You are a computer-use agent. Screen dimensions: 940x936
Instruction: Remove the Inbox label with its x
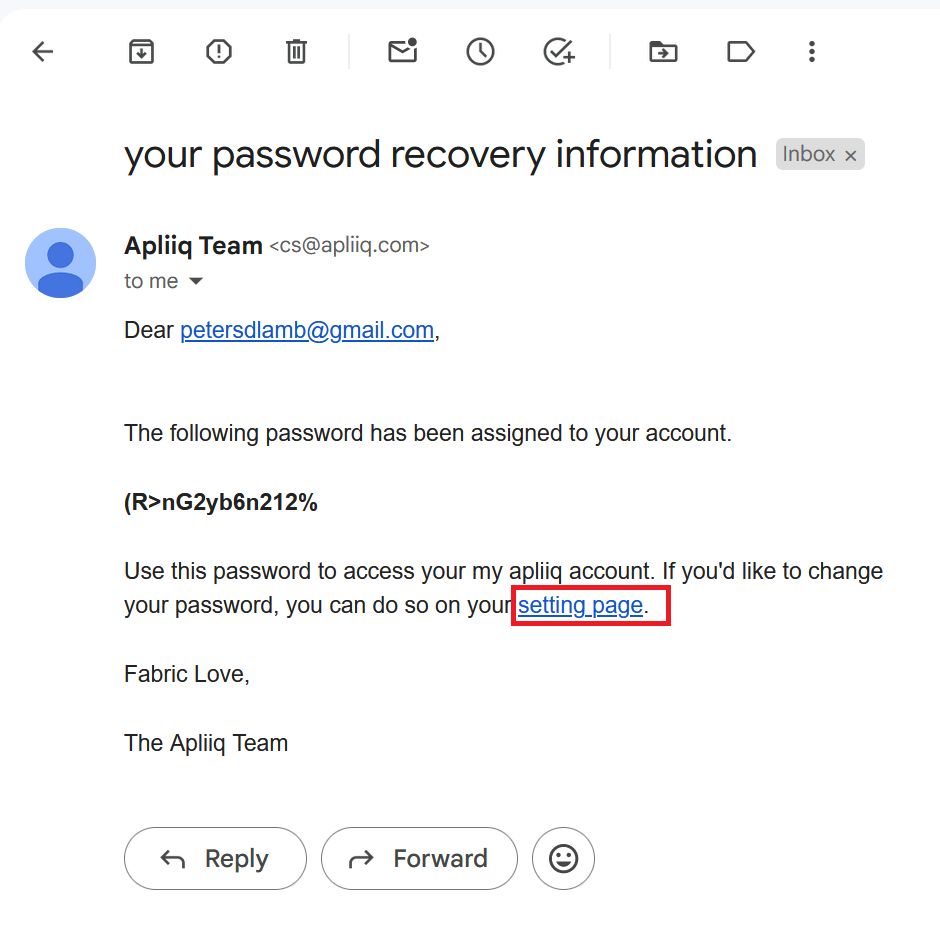click(851, 155)
